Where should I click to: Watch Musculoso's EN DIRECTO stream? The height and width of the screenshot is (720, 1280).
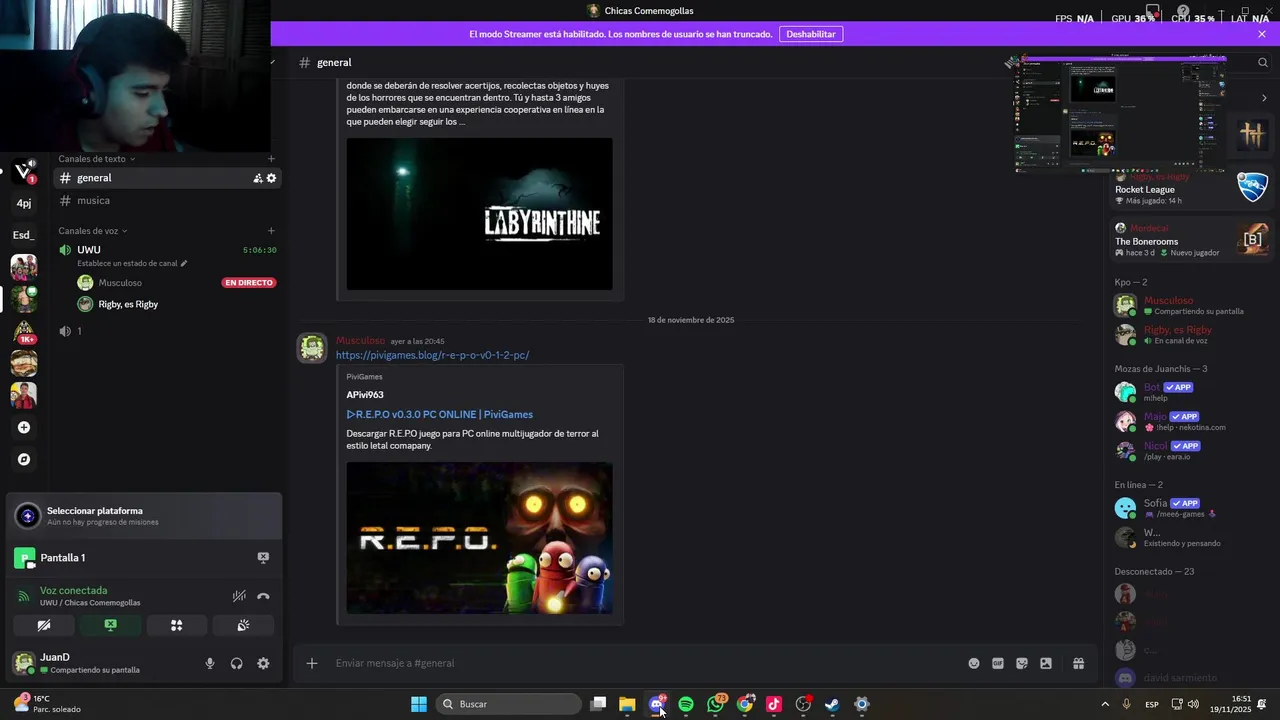coord(249,283)
